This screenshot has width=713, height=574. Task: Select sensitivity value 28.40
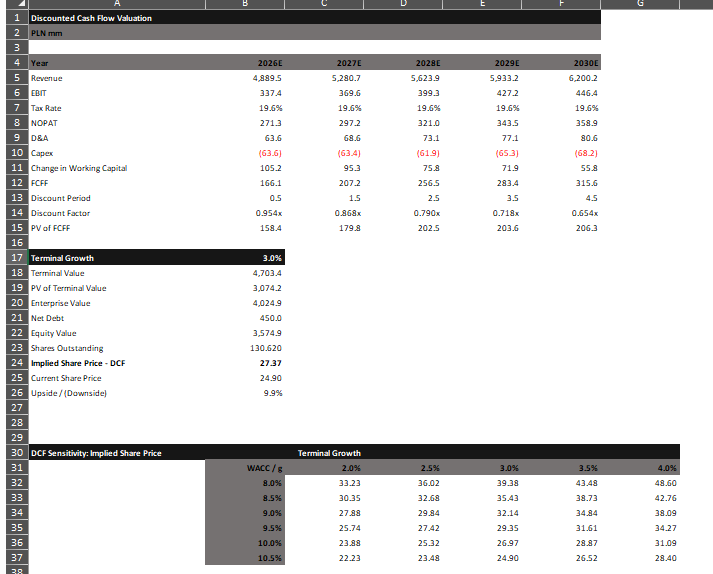pyautogui.click(x=665, y=558)
